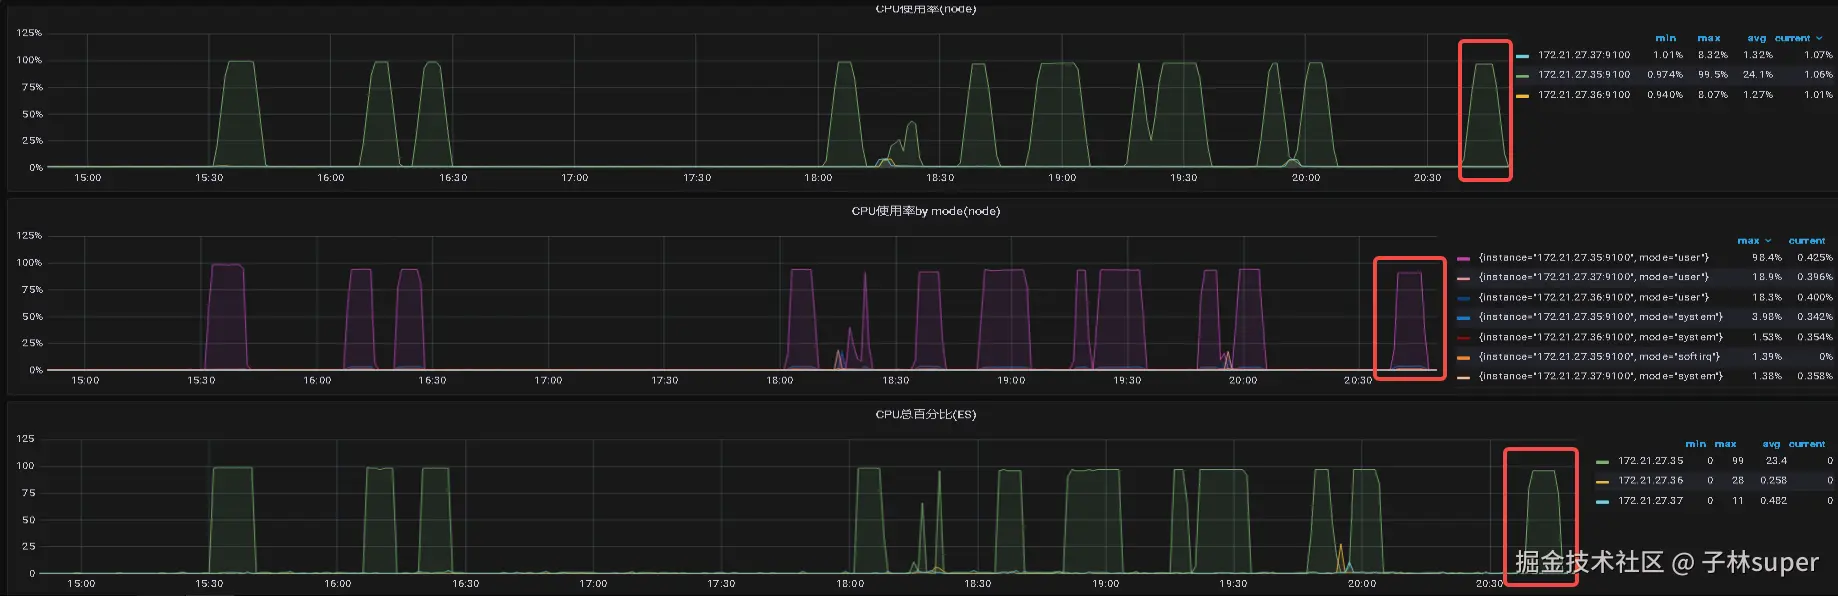Image resolution: width=1838 pixels, height=596 pixels.
Task: Click the 18:30 label on by-mode chart axis
Action: pyautogui.click(x=896, y=380)
